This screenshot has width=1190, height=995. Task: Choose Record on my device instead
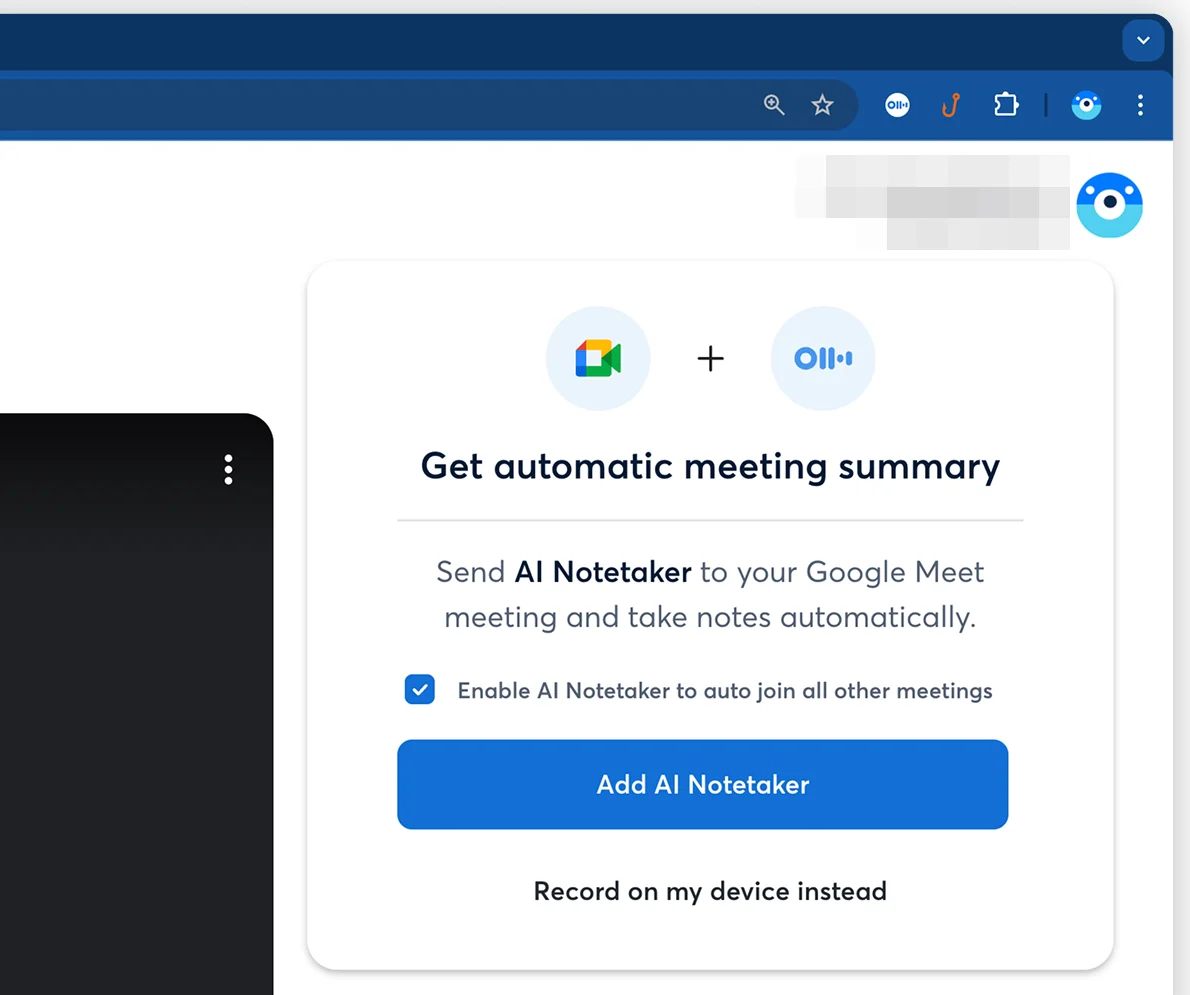[x=710, y=891]
